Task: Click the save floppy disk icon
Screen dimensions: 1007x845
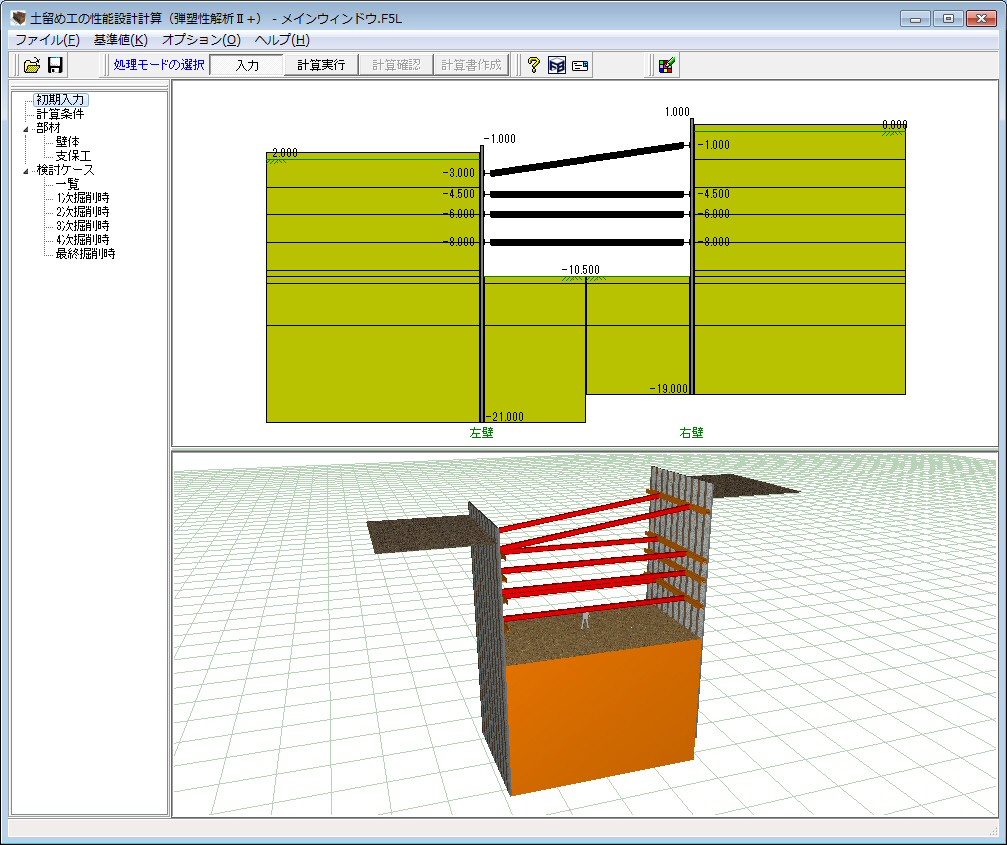Action: [56, 65]
